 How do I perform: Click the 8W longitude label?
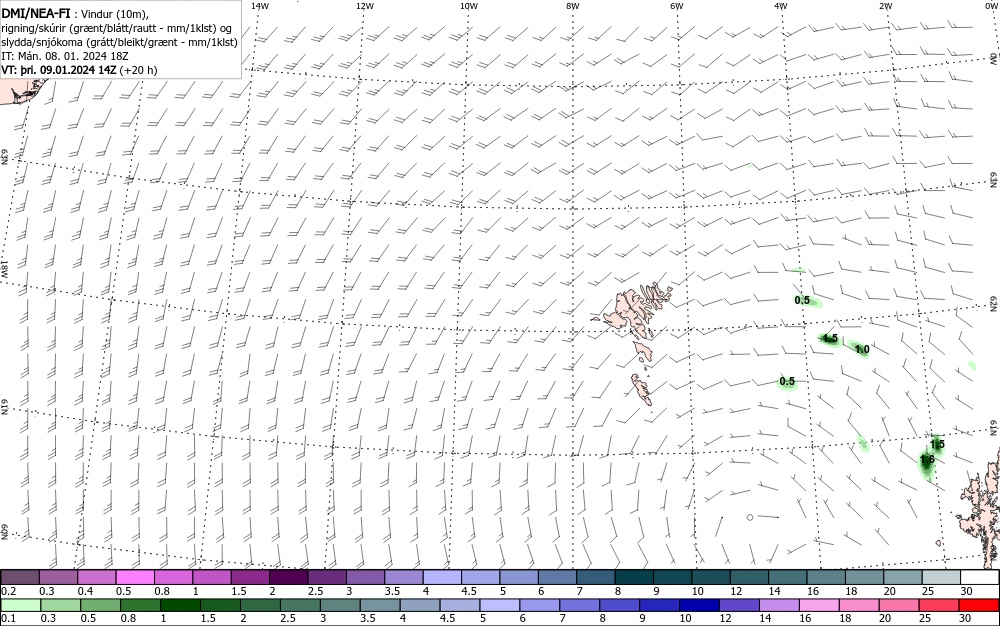click(573, 6)
